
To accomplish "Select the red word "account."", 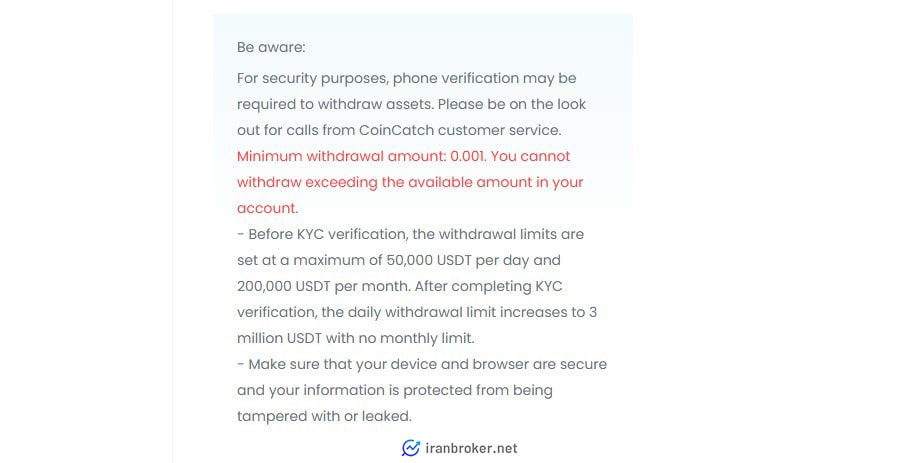I will point(267,208).
